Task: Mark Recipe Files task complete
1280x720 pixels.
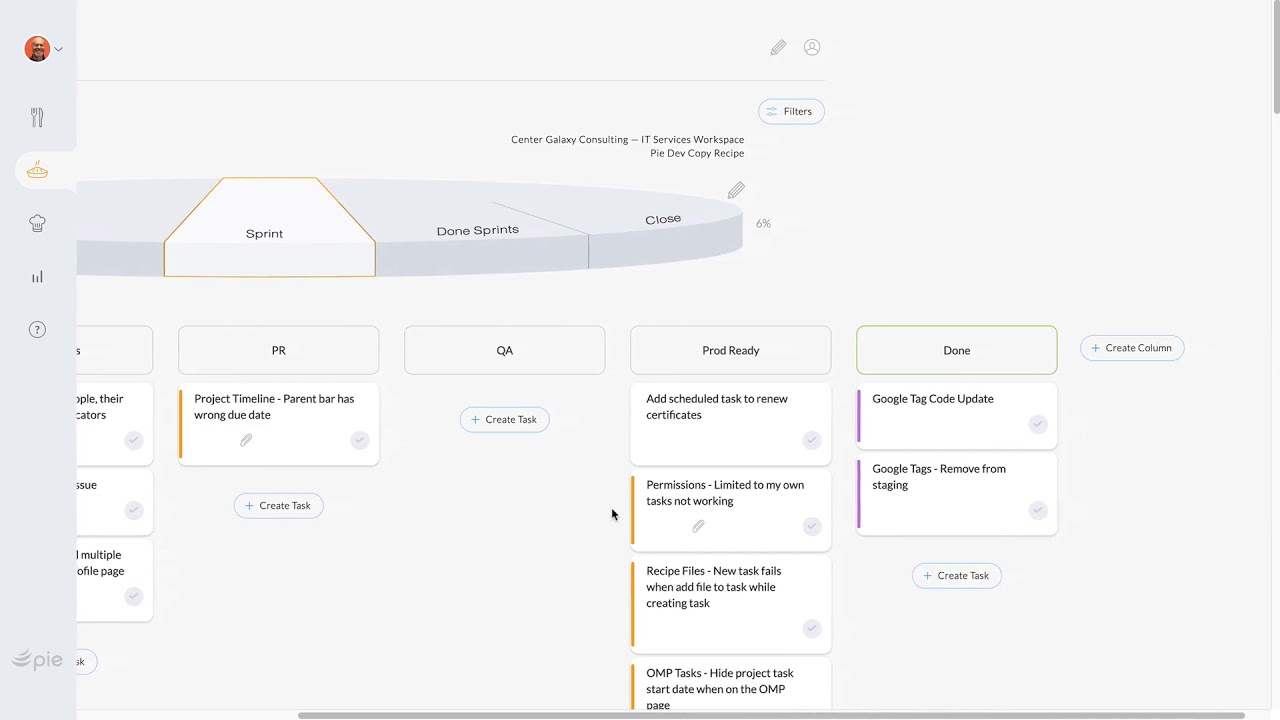Action: click(x=812, y=628)
